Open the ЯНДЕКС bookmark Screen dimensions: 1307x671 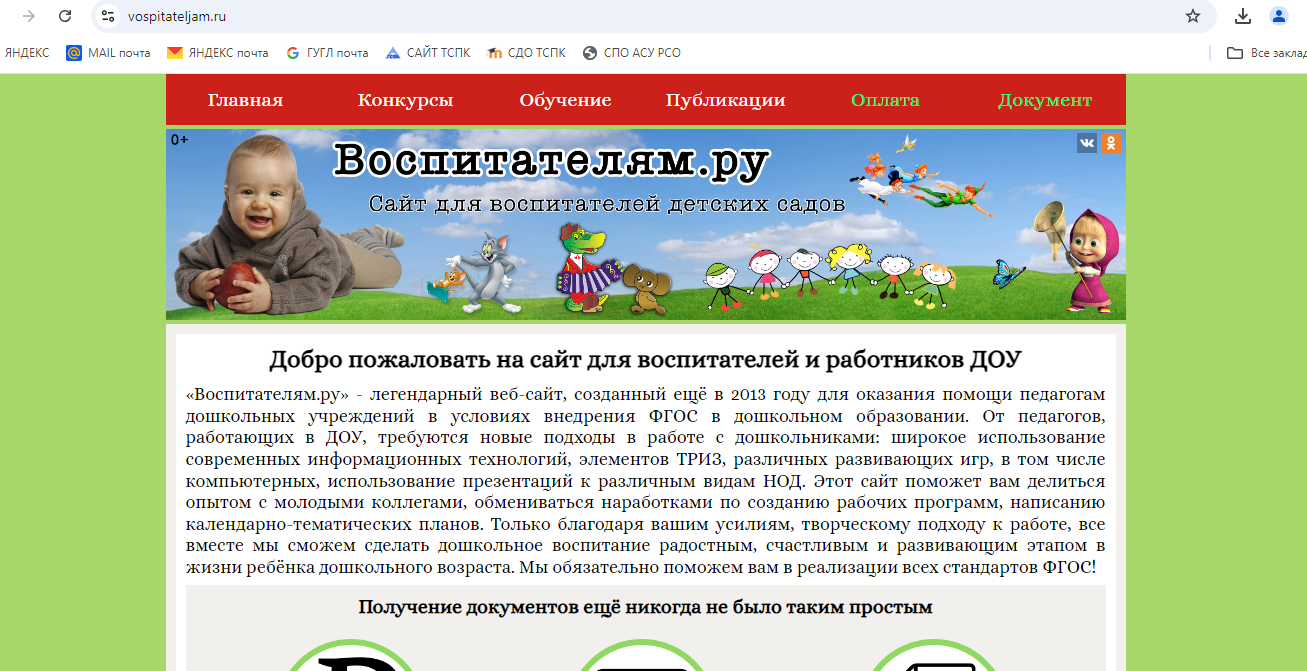coord(27,53)
